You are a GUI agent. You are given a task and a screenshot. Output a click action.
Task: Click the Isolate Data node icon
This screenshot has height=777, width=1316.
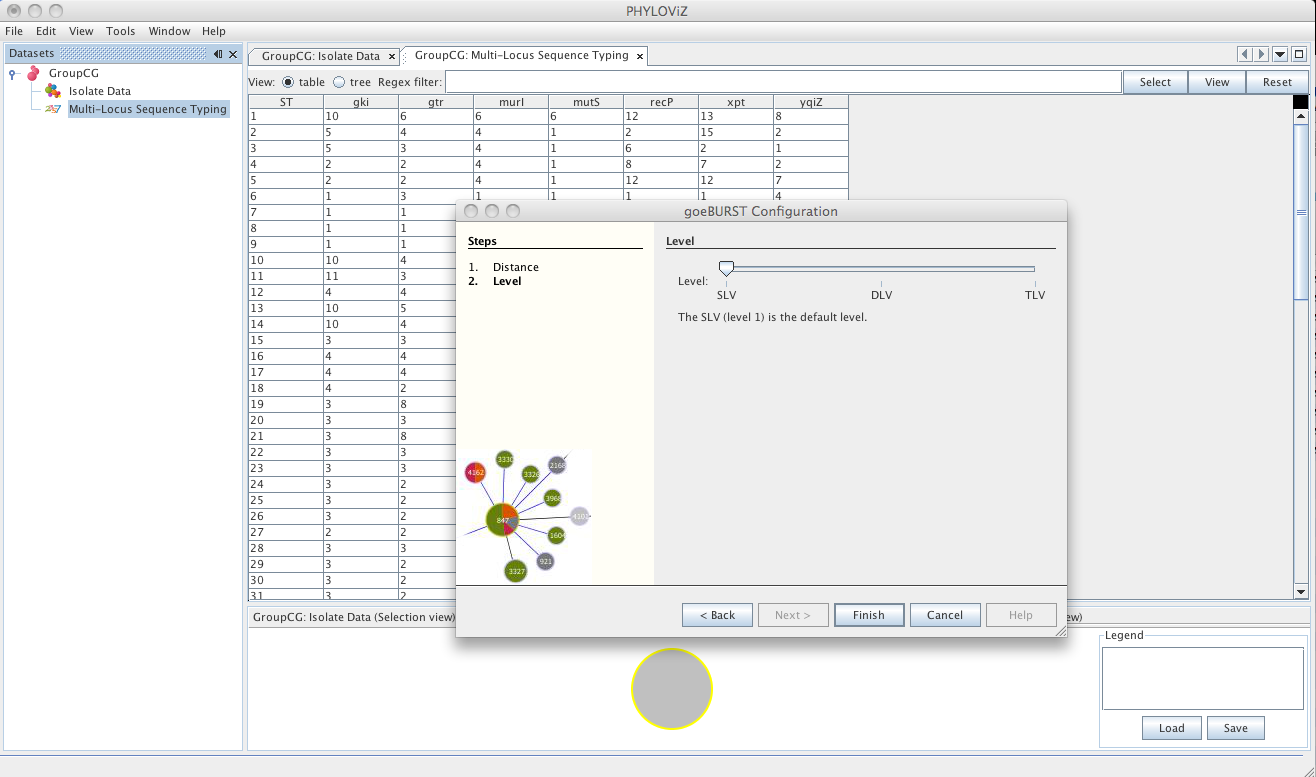[x=52, y=91]
